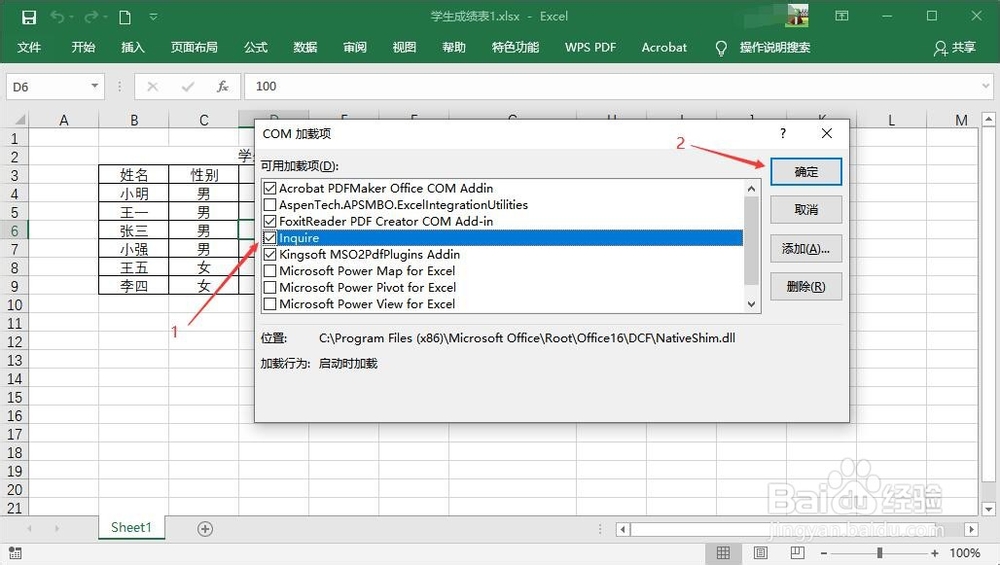The height and width of the screenshot is (565, 1000).
Task: Click the ribbon display options icon
Action: pos(842,16)
